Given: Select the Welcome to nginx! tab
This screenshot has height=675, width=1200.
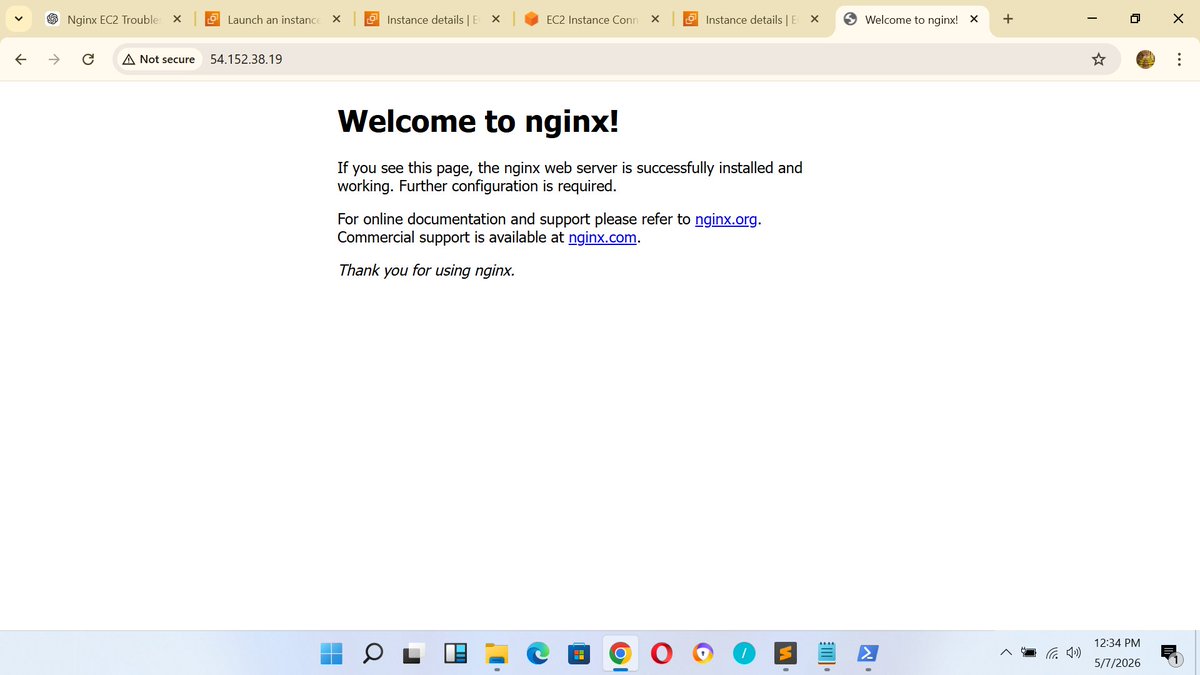Looking at the screenshot, I should [x=911, y=19].
